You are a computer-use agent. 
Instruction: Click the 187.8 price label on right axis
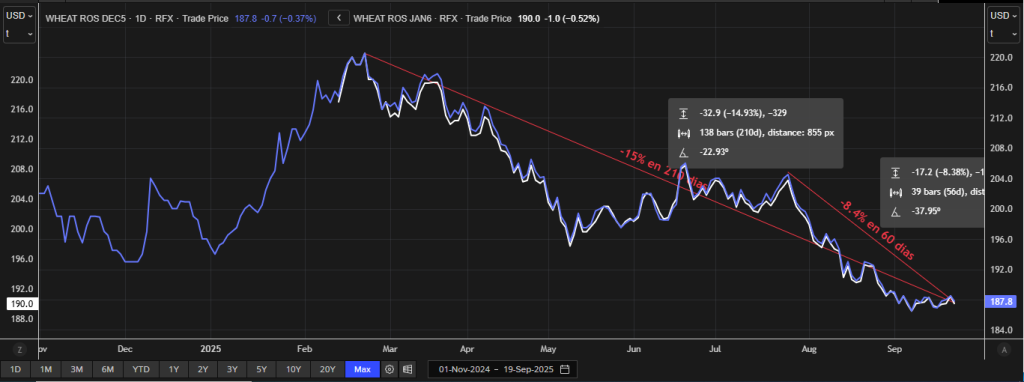pos(1002,301)
